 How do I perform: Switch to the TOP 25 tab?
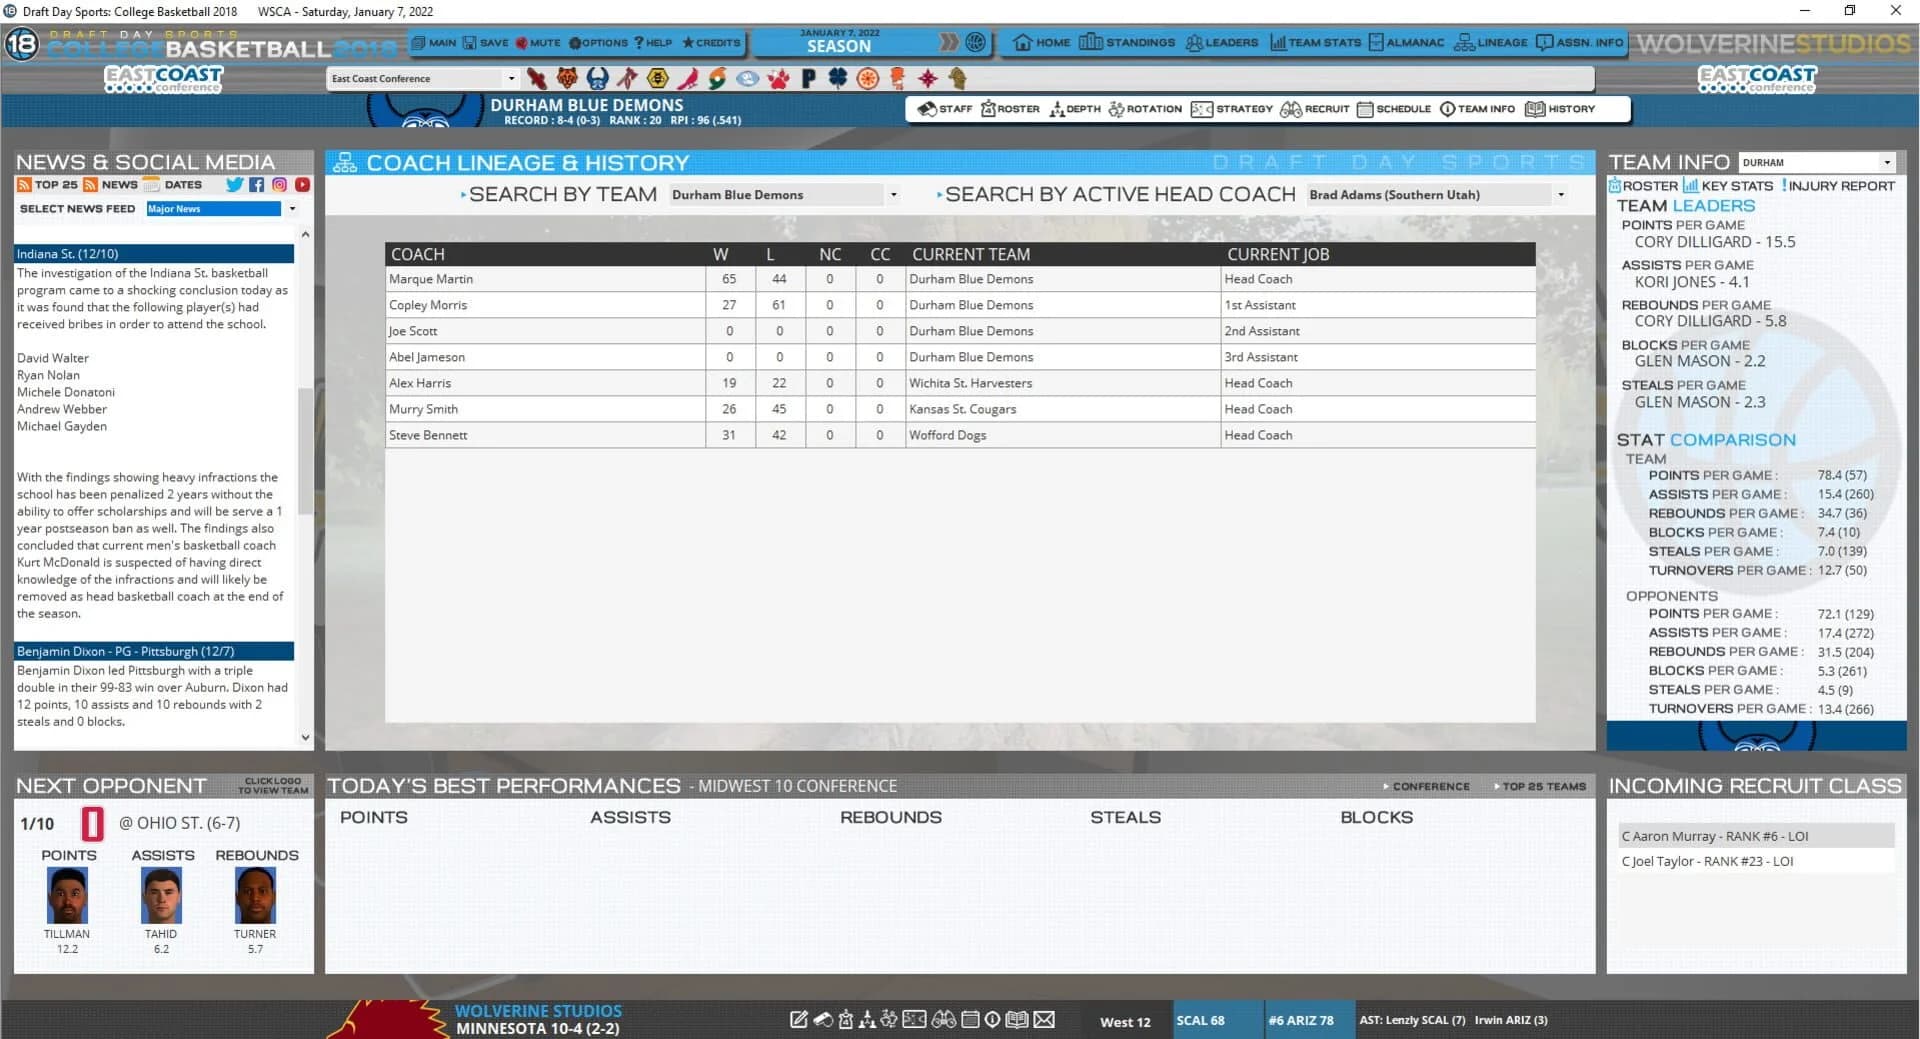(48, 185)
